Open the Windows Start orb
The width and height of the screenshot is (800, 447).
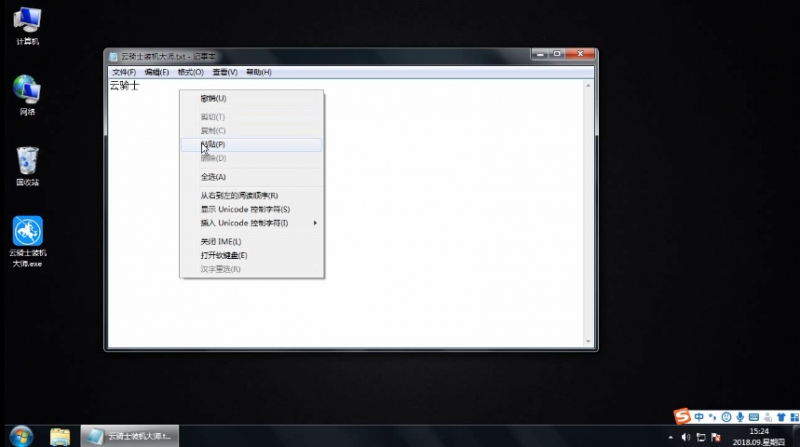click(21, 436)
